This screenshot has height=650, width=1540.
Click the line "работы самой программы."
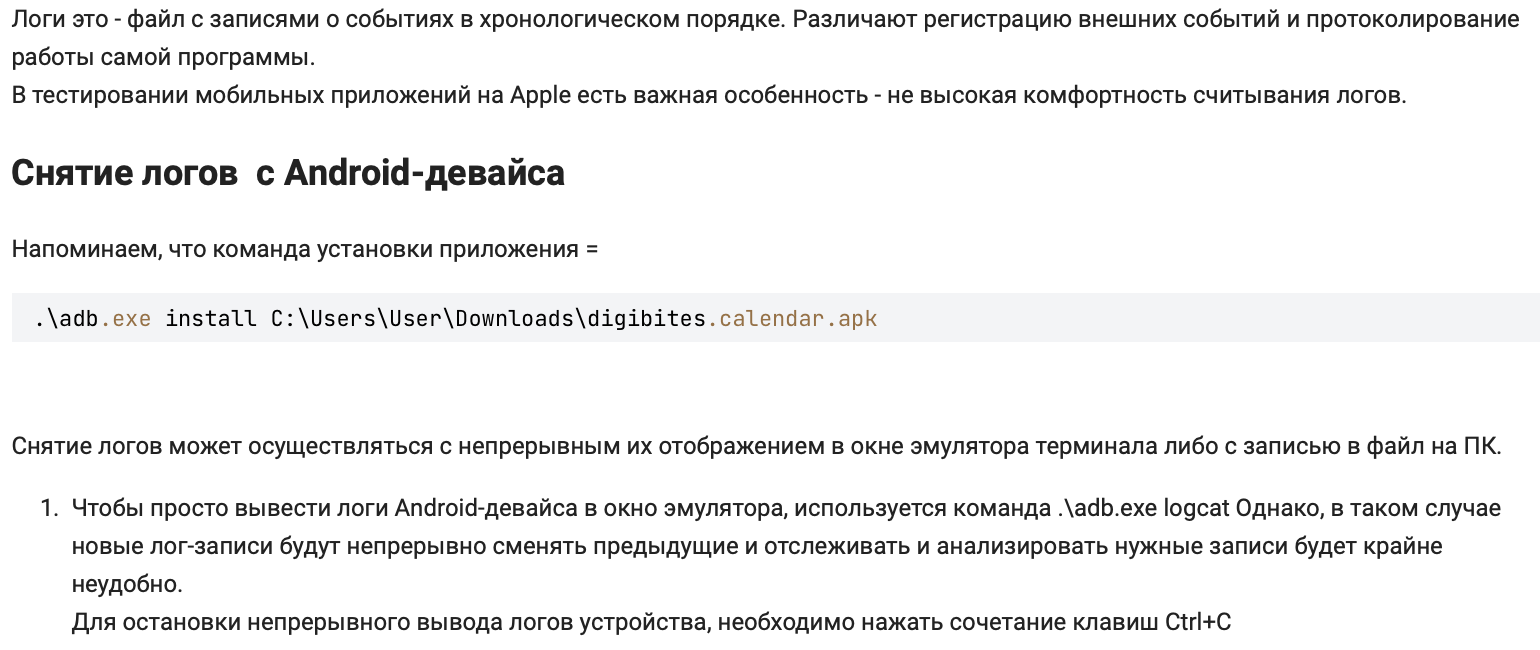[163, 57]
